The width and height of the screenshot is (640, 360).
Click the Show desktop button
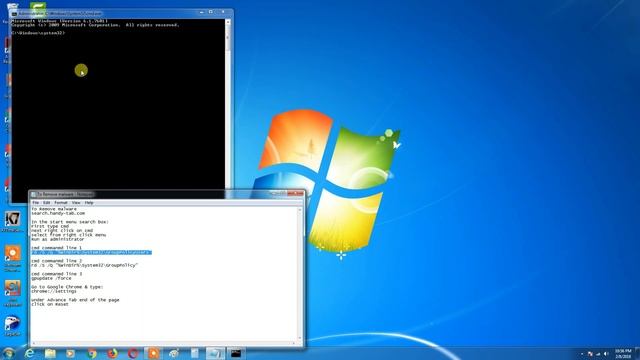point(637,353)
